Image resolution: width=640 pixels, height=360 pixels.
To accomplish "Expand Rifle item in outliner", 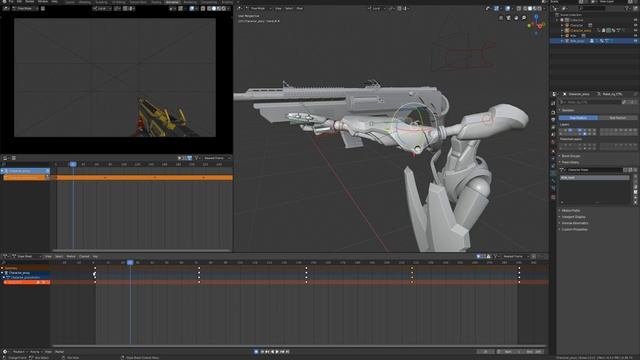I will [562, 36].
